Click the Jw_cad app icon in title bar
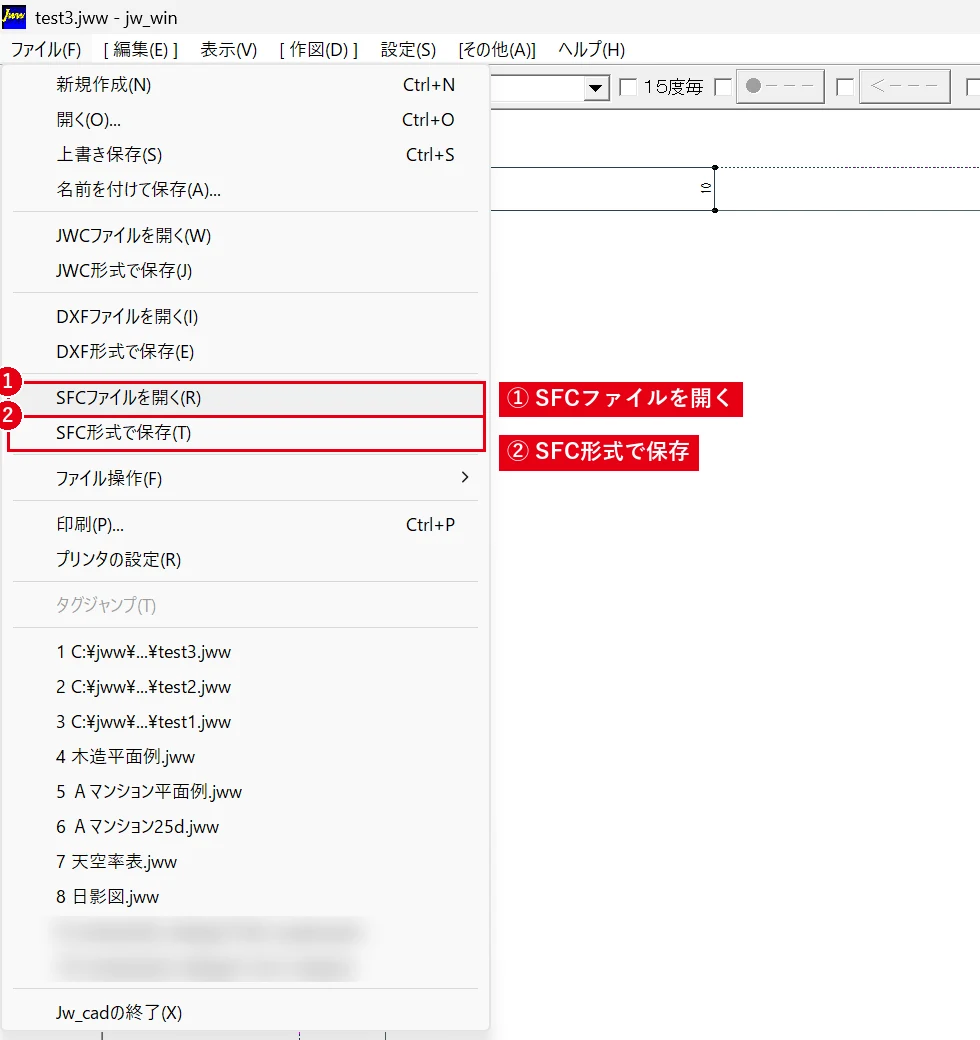 pyautogui.click(x=13, y=17)
